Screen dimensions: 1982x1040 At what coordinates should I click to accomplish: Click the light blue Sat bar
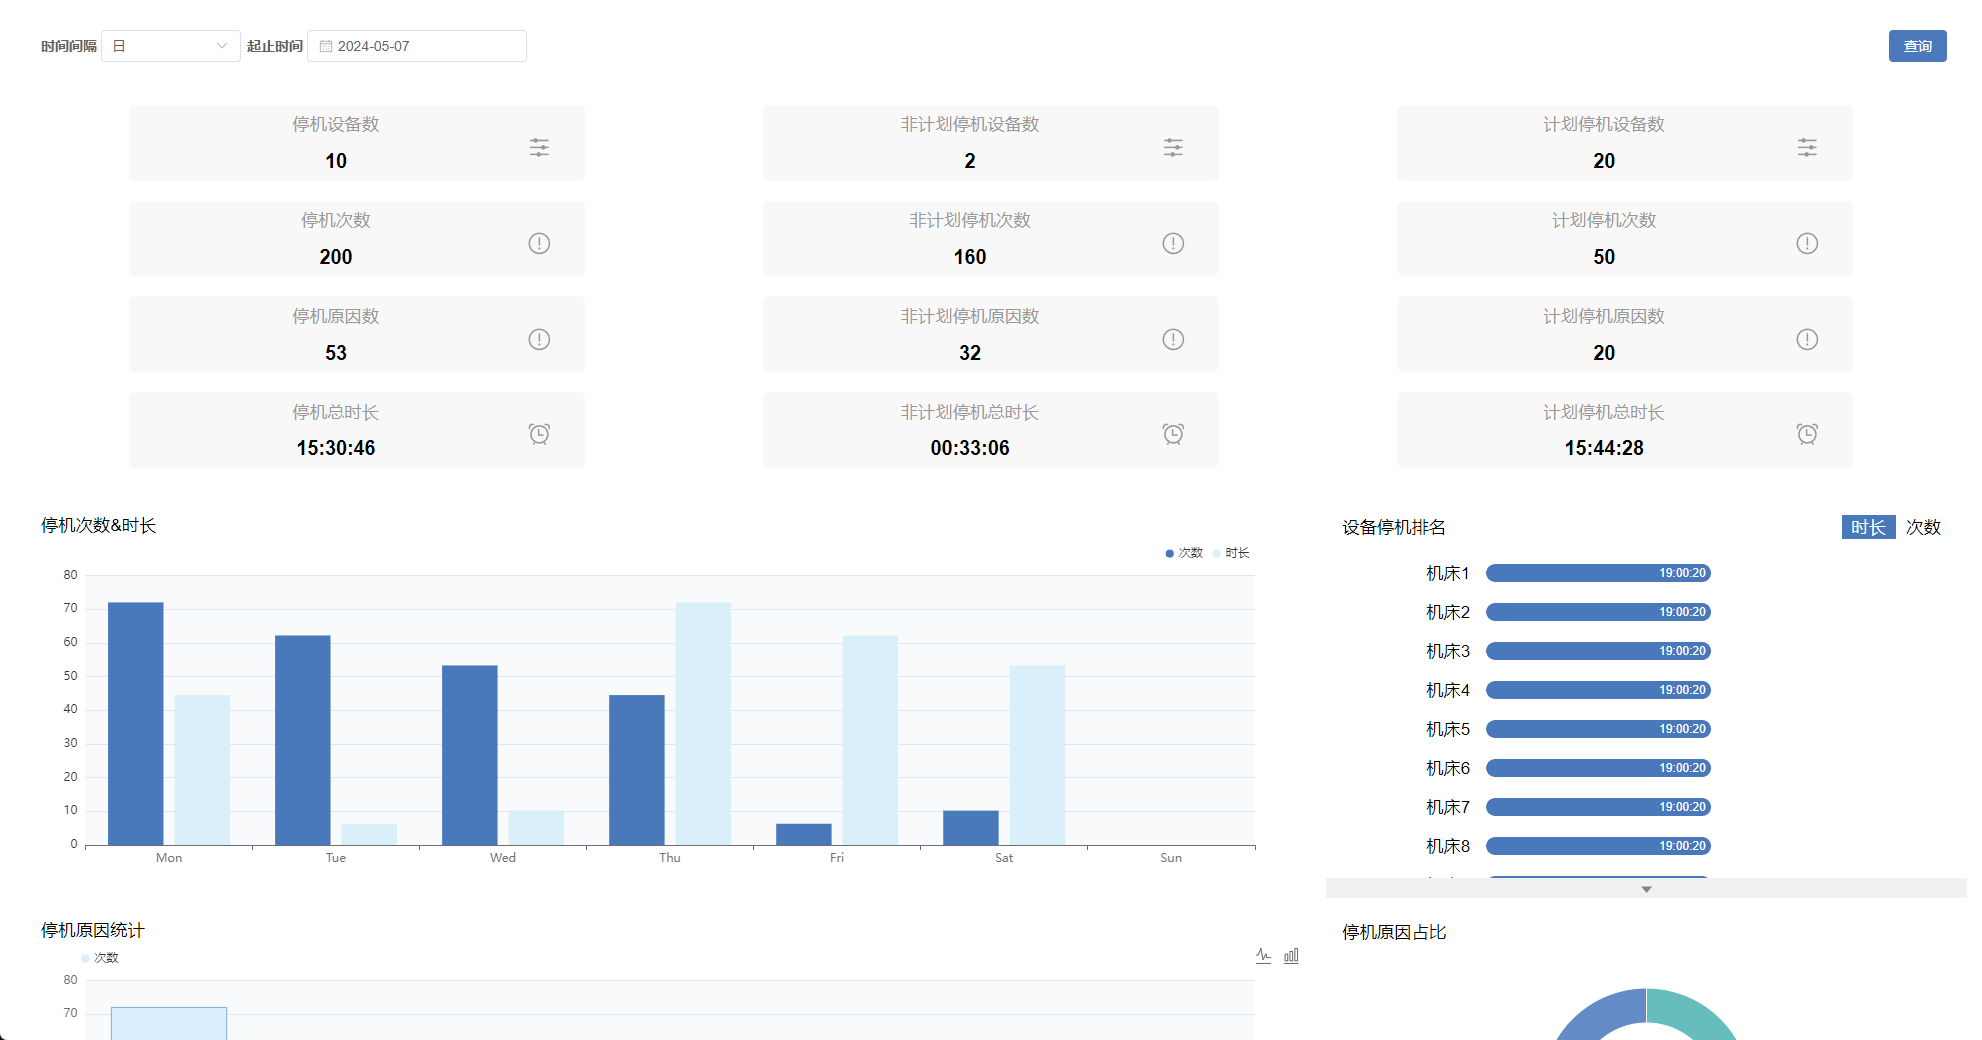tap(1037, 756)
